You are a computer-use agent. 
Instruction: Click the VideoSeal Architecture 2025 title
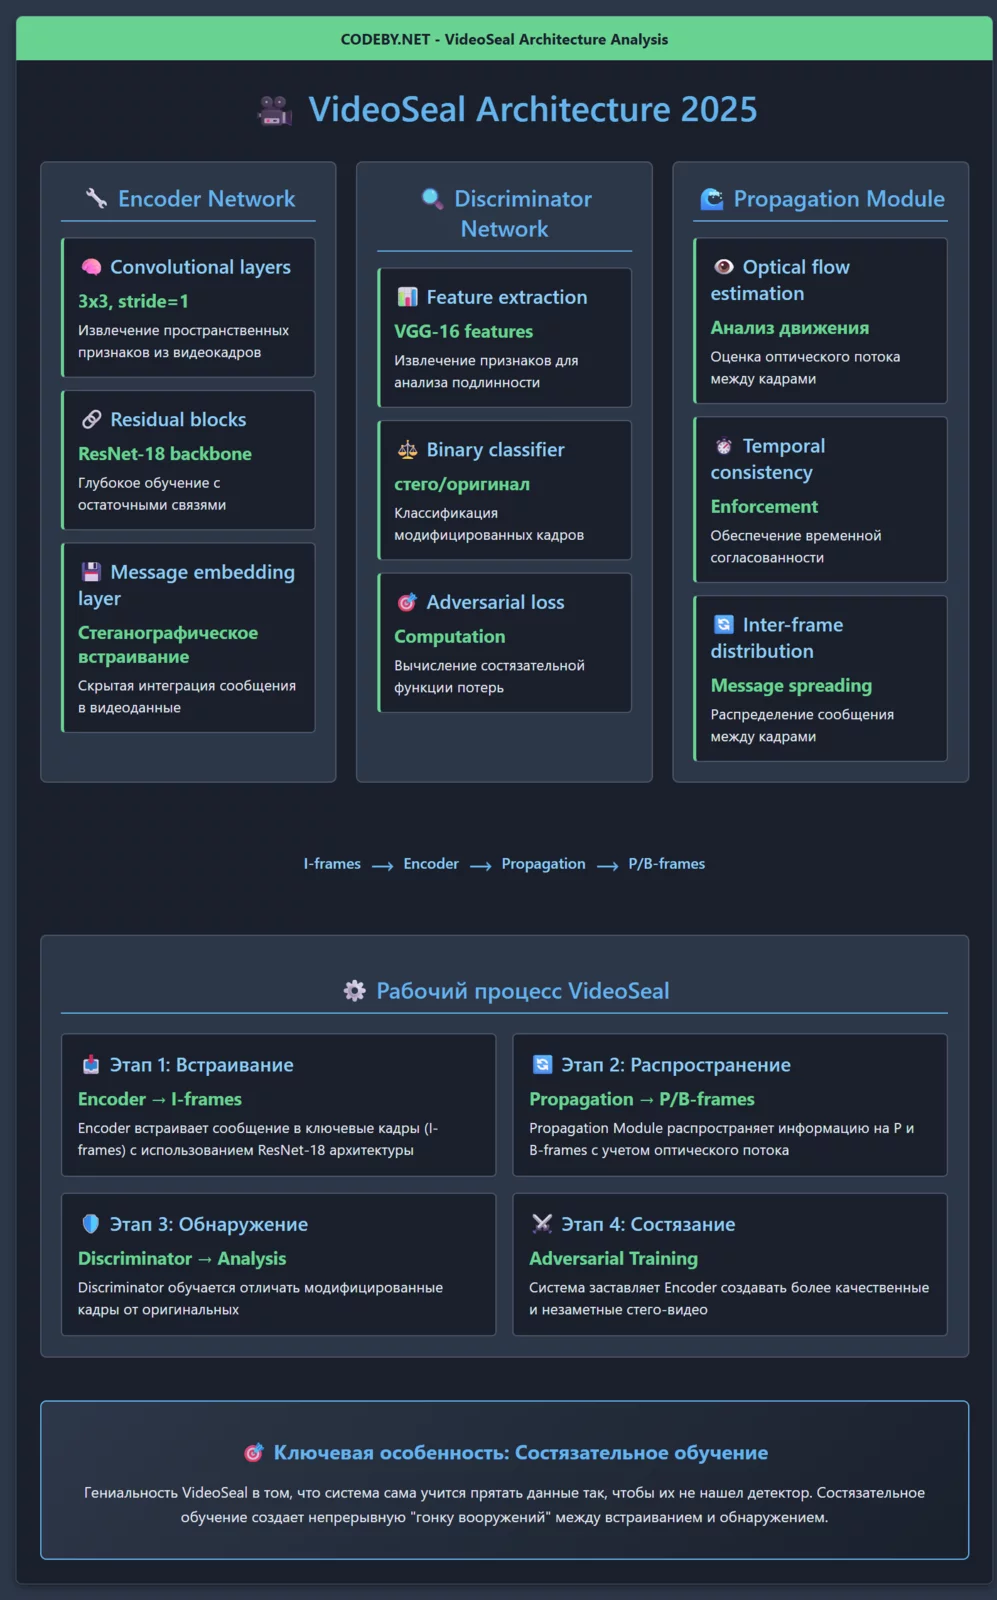(532, 109)
